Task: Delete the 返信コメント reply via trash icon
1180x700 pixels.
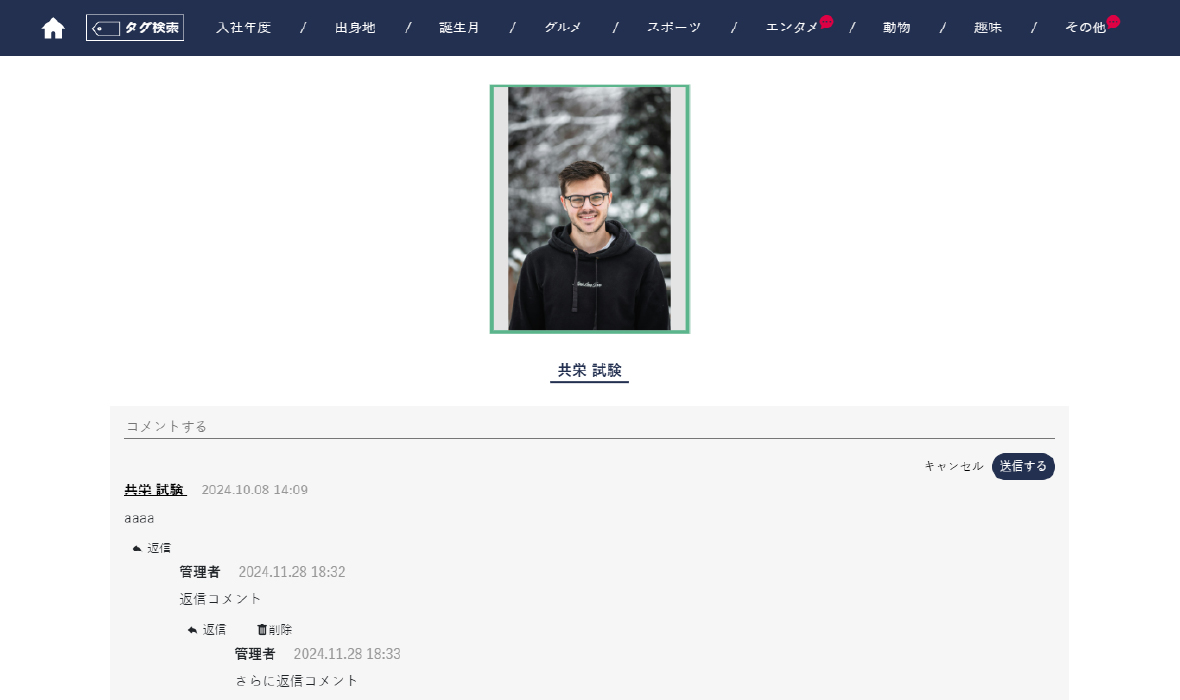Action: tap(262, 629)
